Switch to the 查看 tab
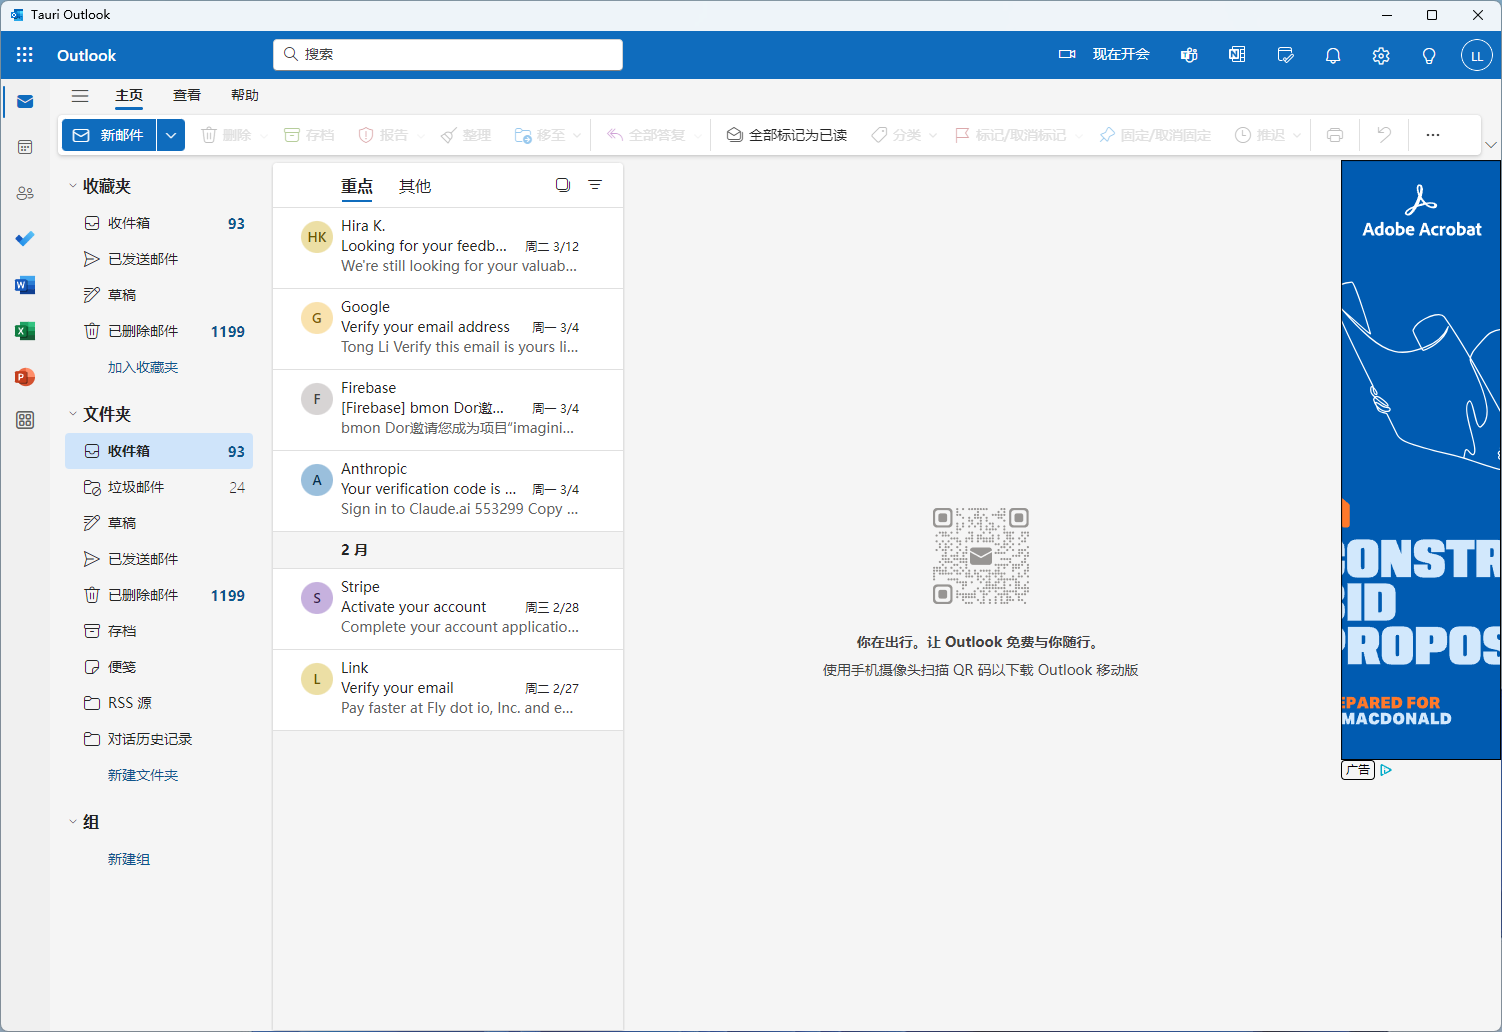Screen dimensions: 1502x1032 click(x=187, y=96)
